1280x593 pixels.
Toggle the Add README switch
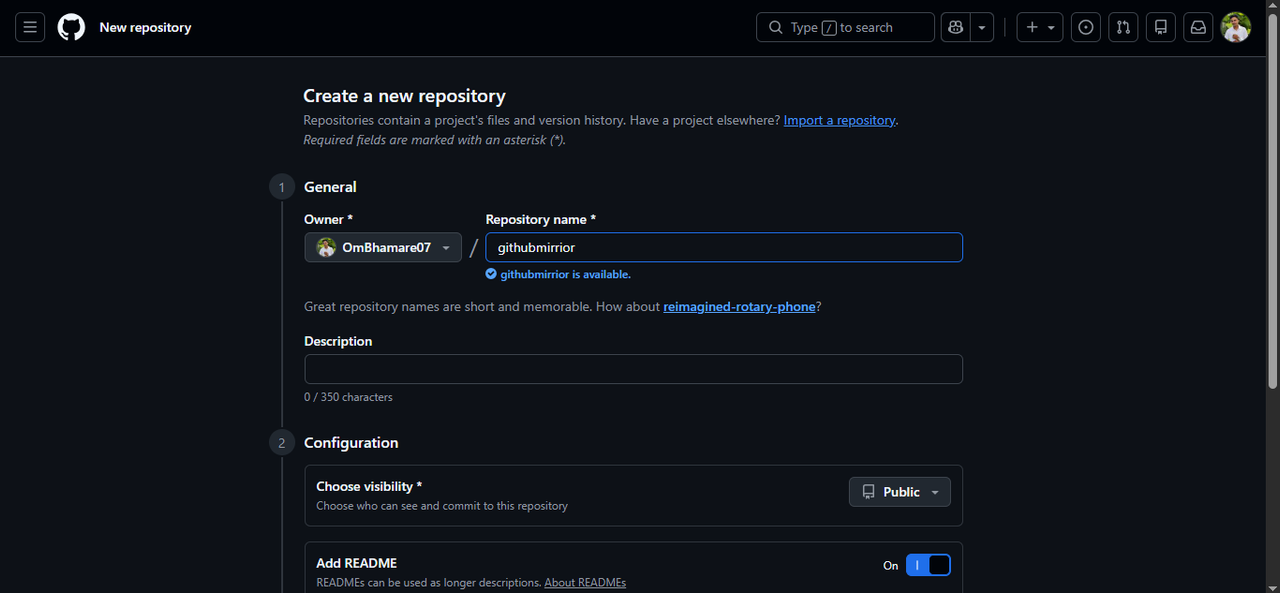click(928, 565)
